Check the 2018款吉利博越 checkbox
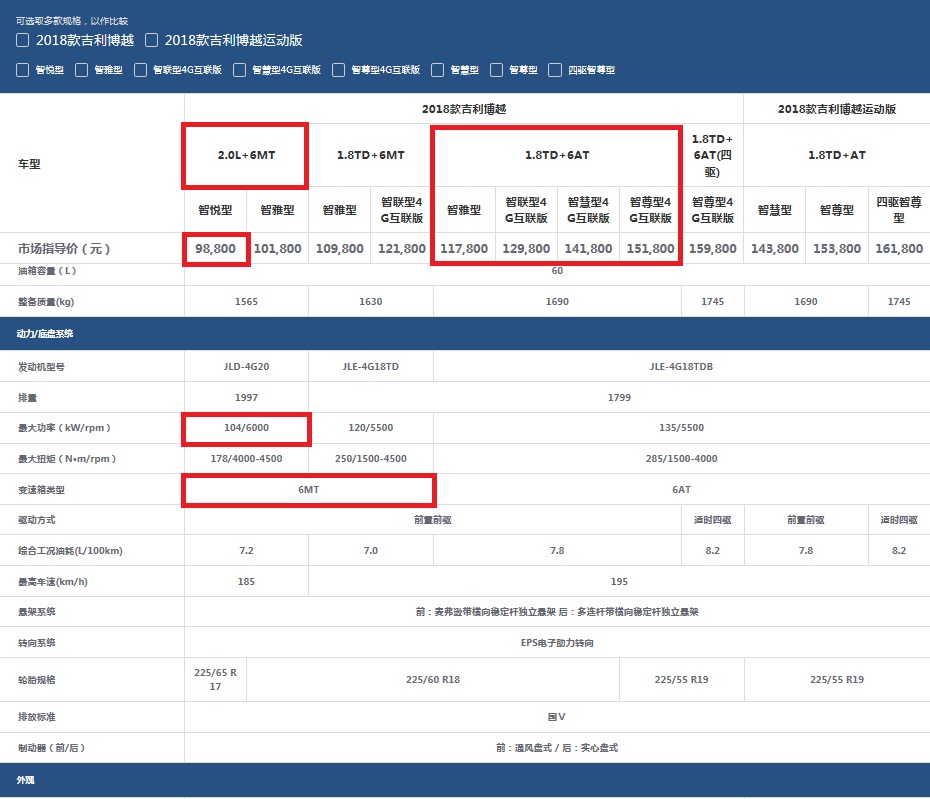 (x=23, y=41)
